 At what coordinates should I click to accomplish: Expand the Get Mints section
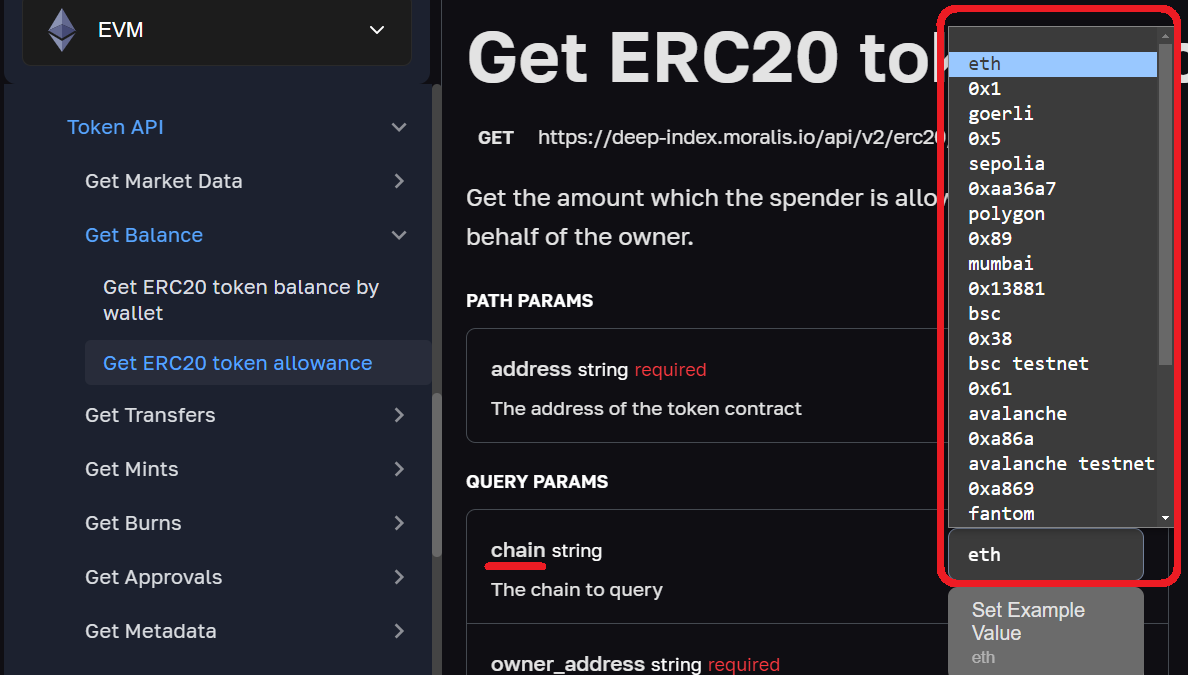[x=399, y=469]
